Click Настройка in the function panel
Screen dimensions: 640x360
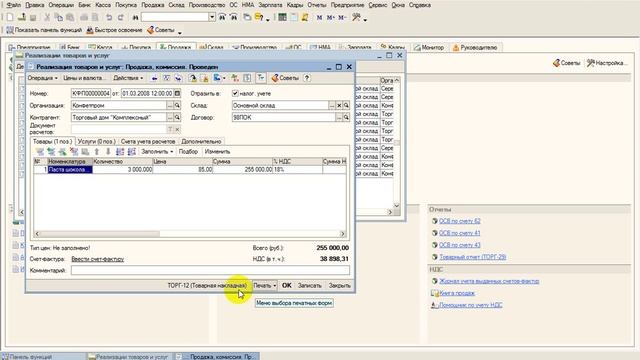[x=607, y=63]
